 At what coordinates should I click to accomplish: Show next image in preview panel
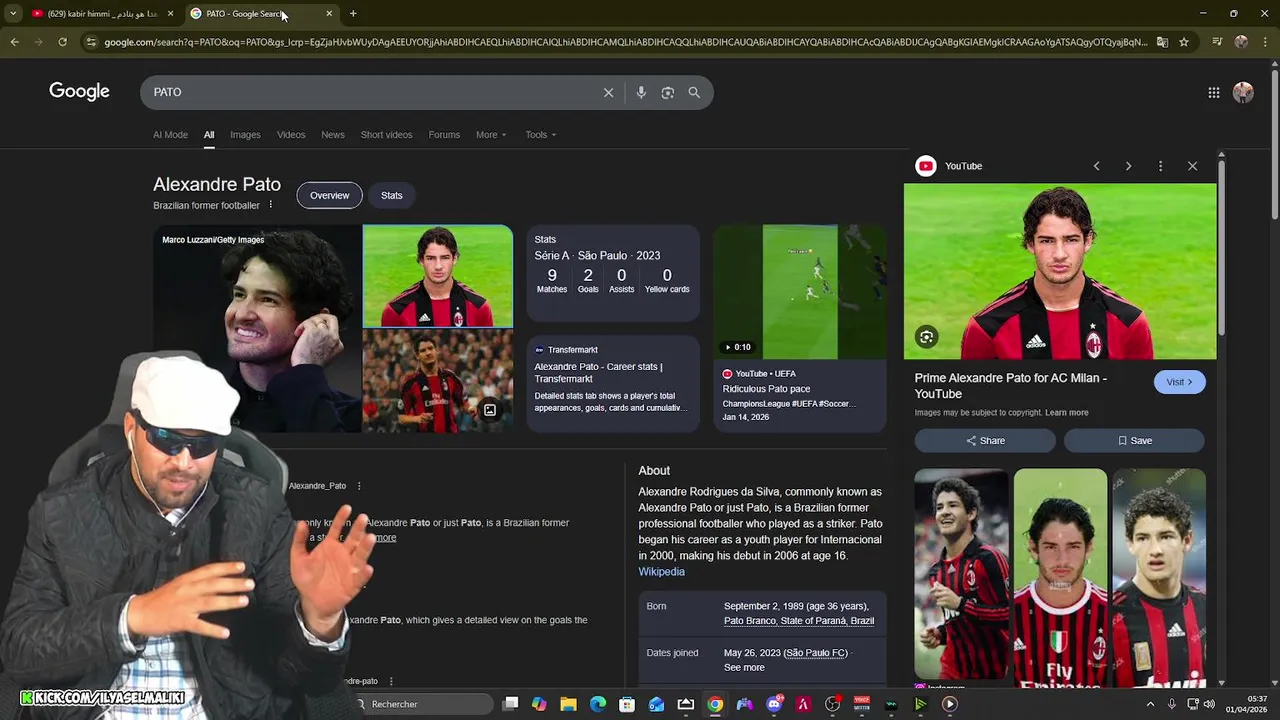(x=1128, y=166)
